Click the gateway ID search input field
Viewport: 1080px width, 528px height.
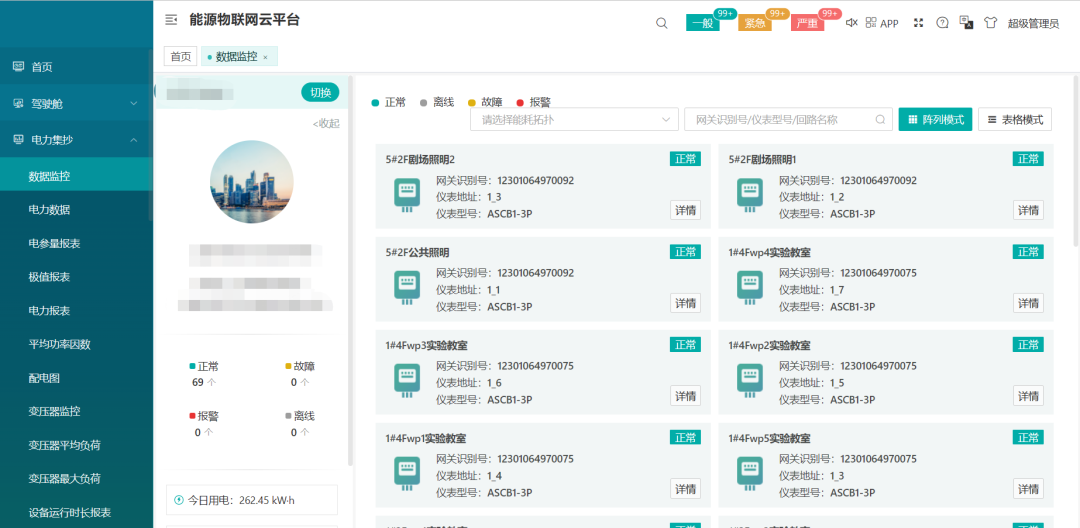[x=780, y=120]
